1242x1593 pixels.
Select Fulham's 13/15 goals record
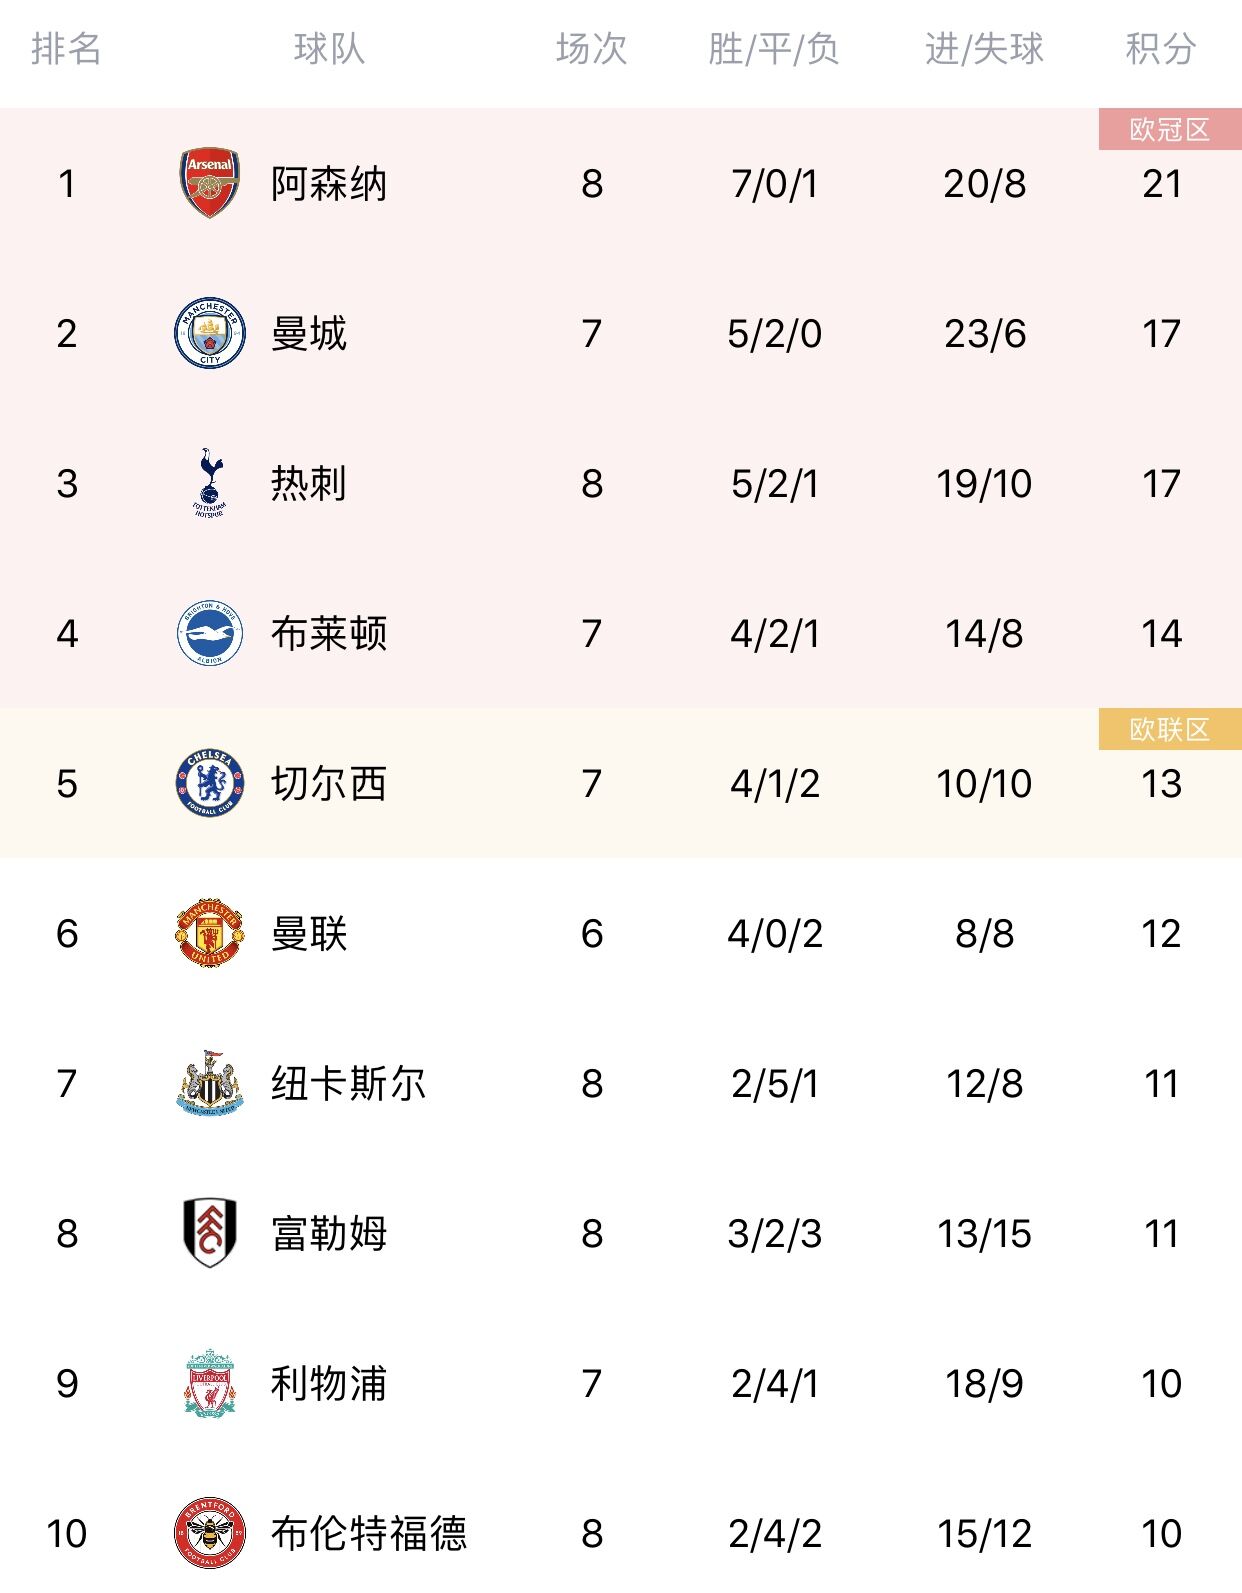click(984, 1234)
